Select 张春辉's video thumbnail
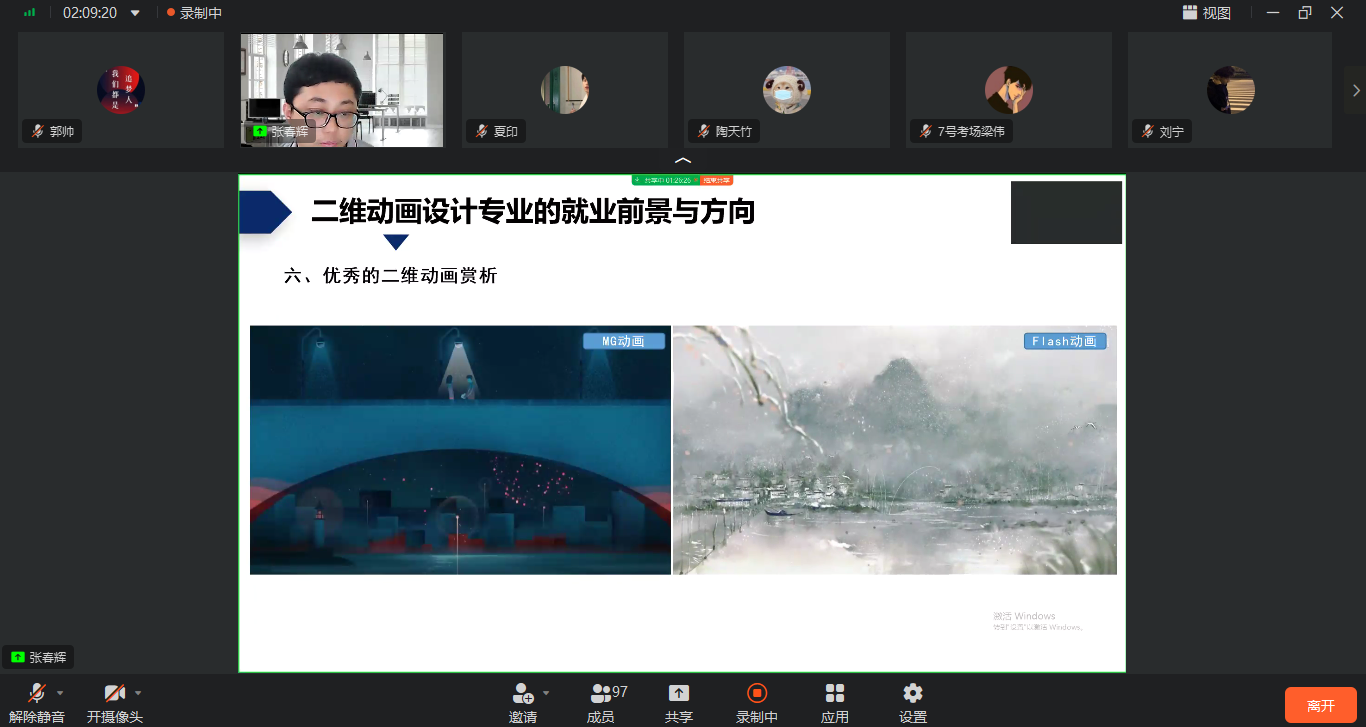This screenshot has height=727, width=1366. pyautogui.click(x=342, y=90)
